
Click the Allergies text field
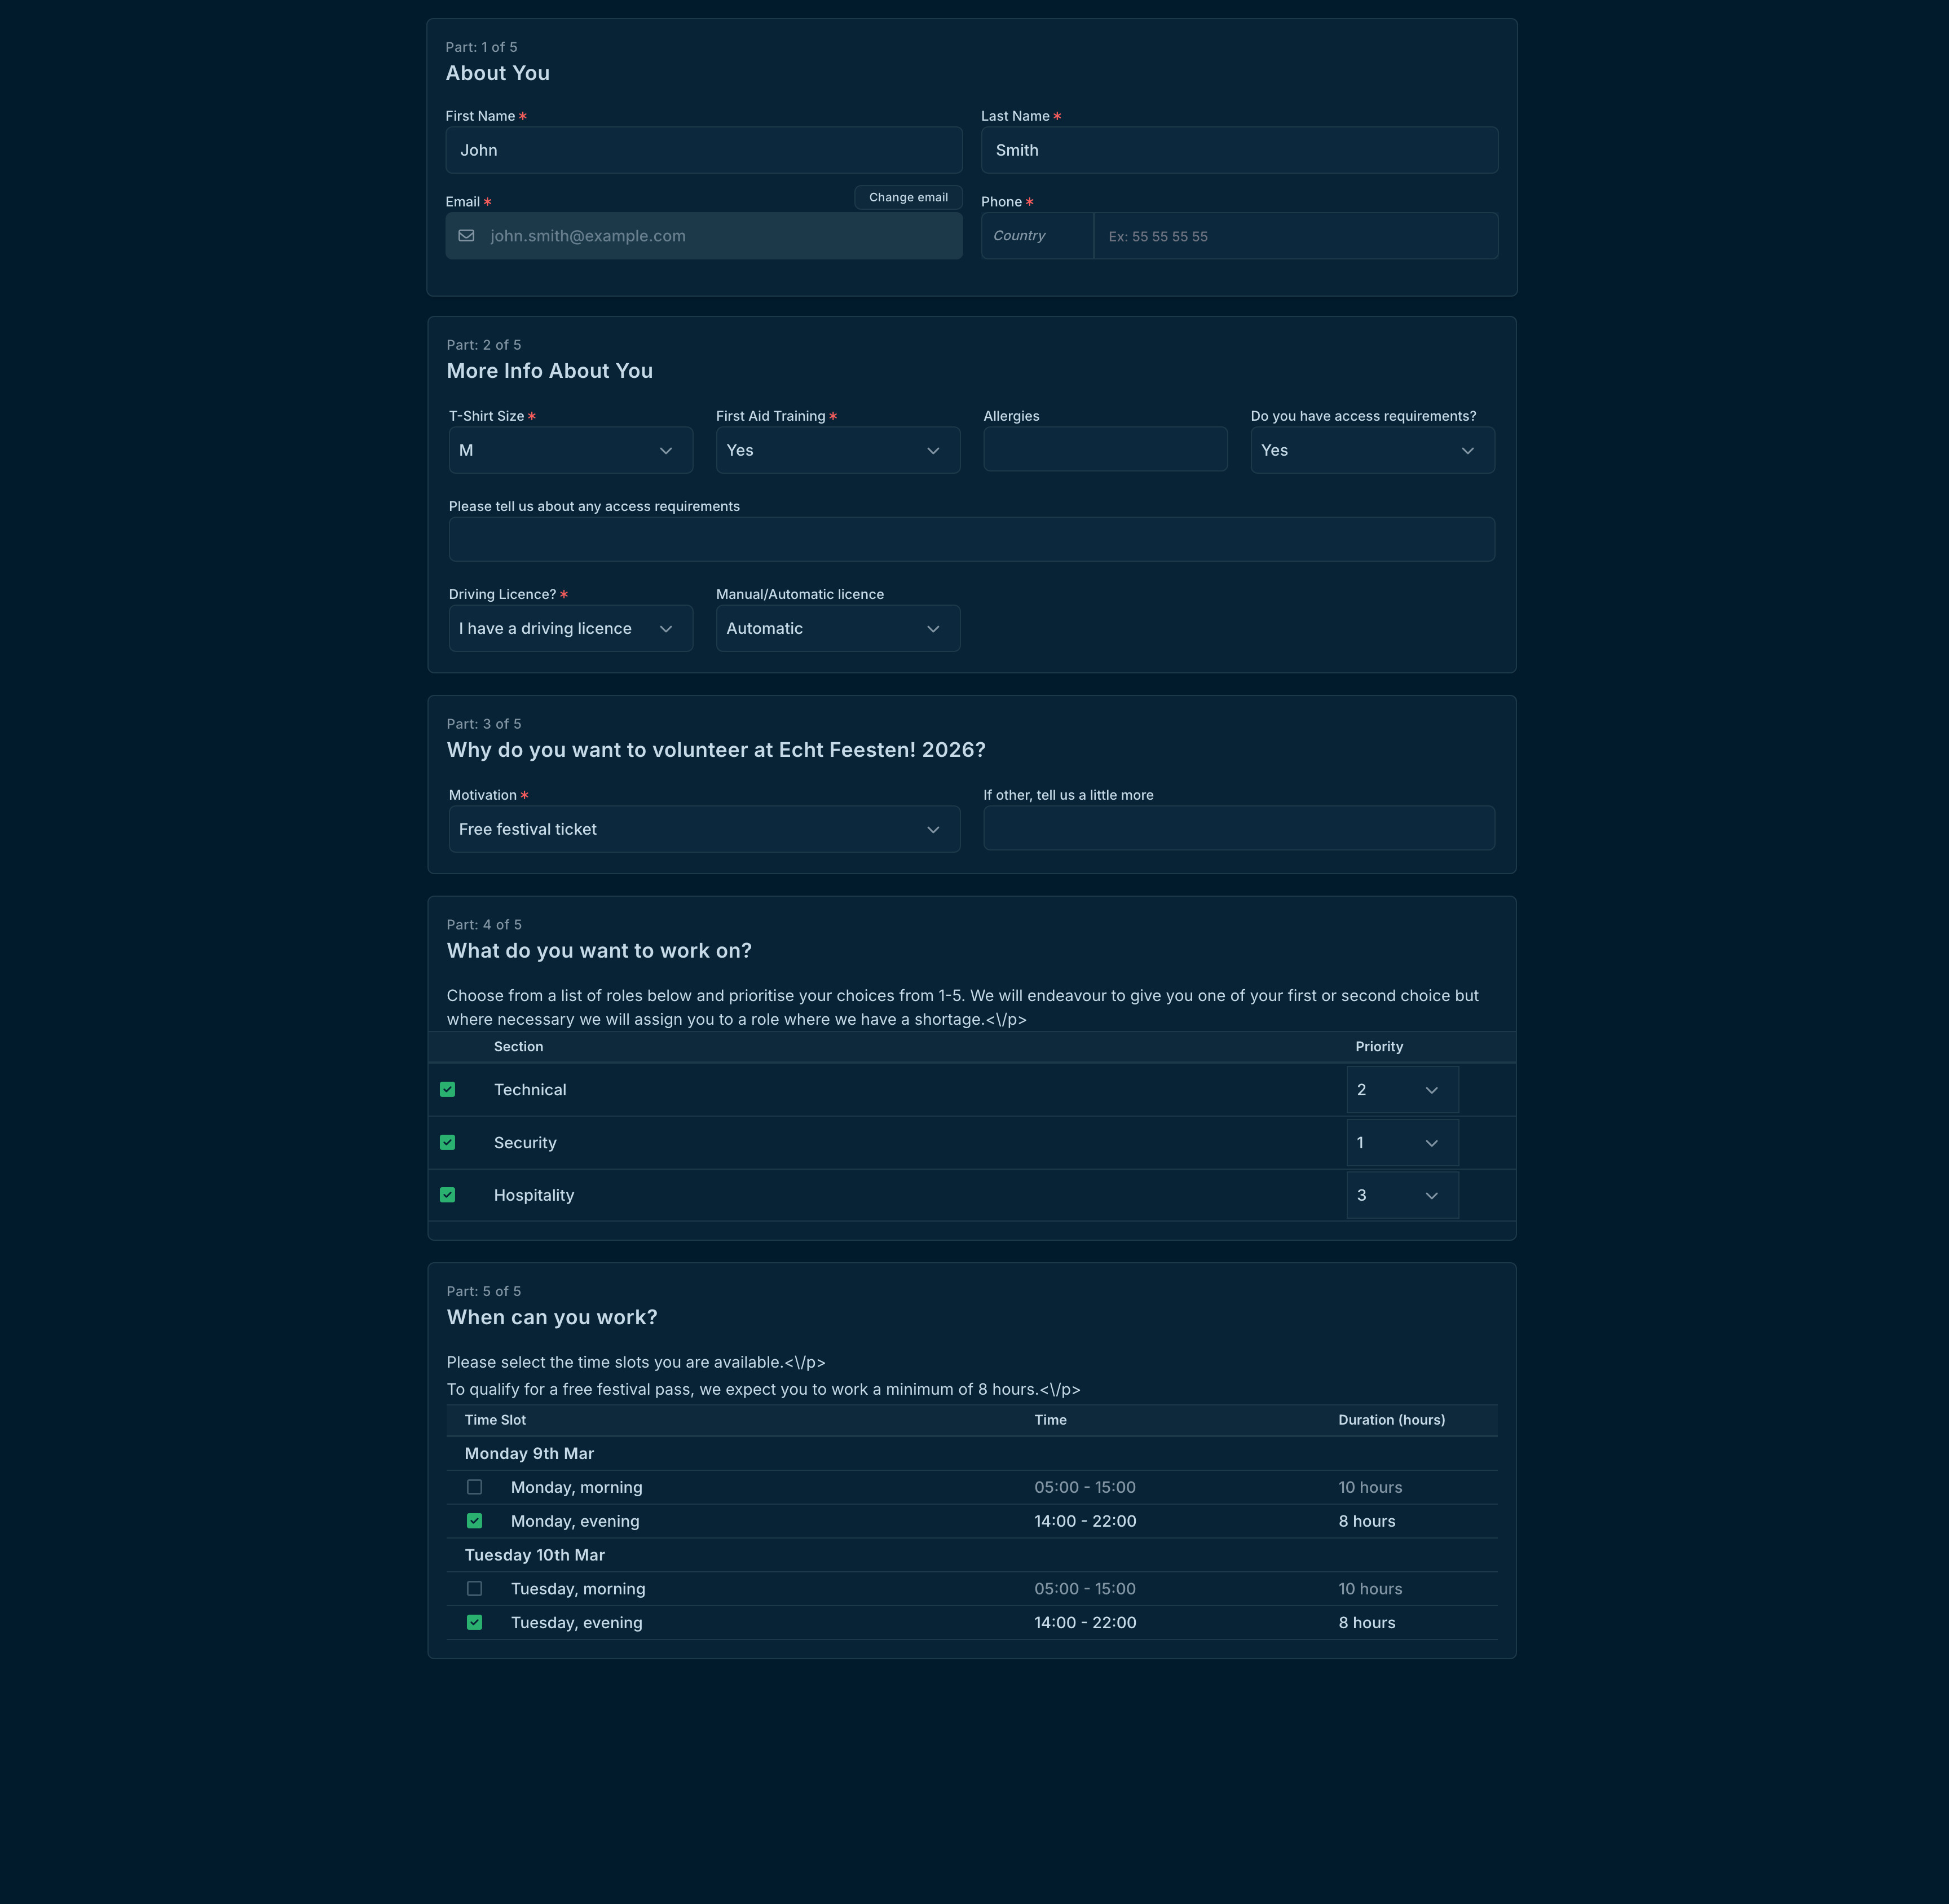[1104, 450]
